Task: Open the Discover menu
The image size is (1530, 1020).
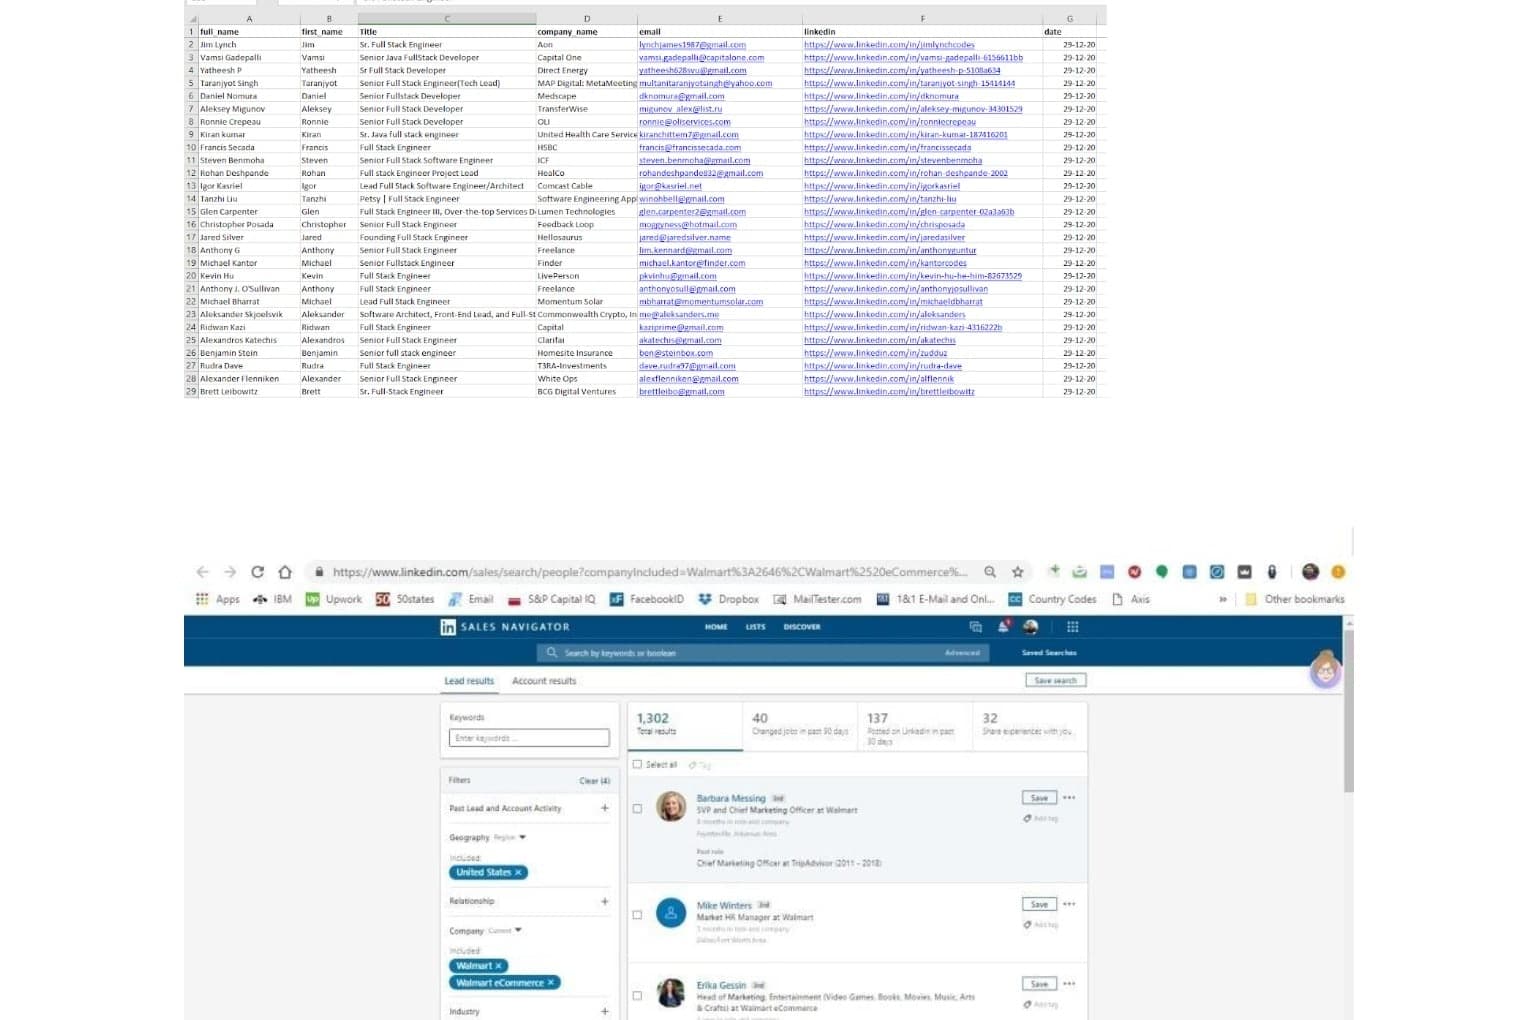Action: (x=802, y=627)
